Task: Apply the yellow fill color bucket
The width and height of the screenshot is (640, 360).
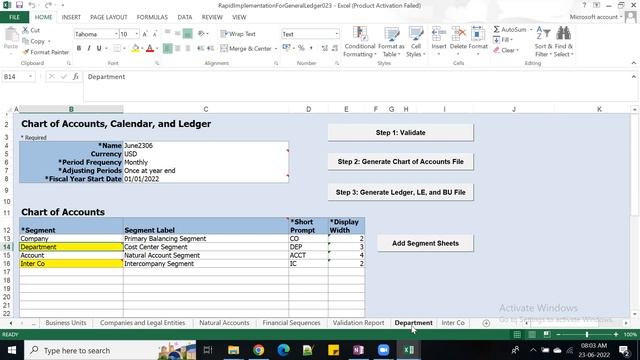Action: point(135,49)
